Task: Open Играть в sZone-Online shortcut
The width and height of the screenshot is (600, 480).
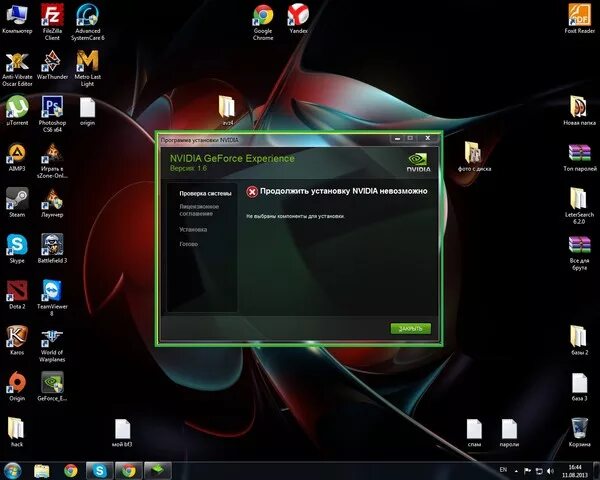Action: click(52, 161)
